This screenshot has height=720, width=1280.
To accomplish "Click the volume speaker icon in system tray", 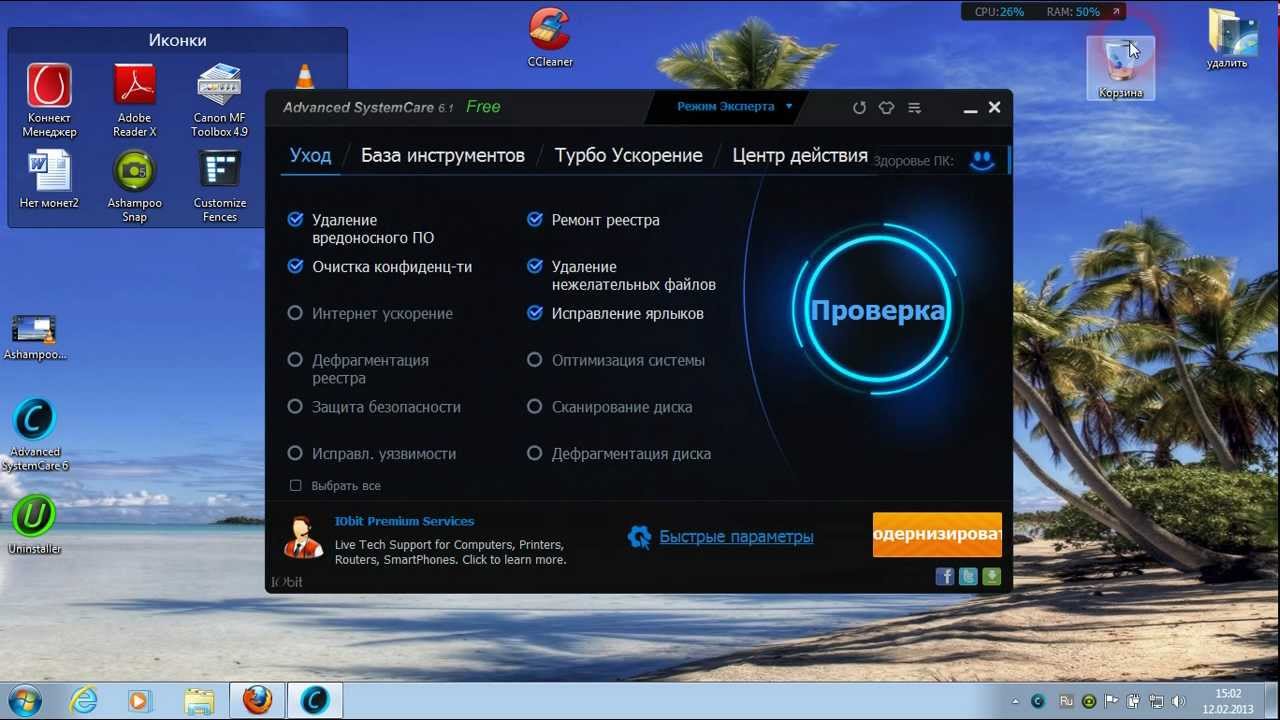I will pyautogui.click(x=1178, y=701).
